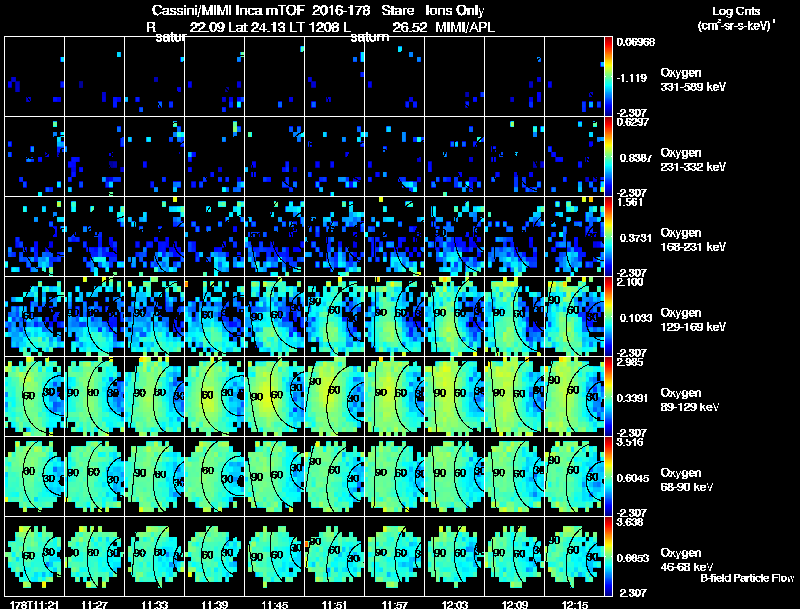Click the bottom color bar for 46-68 keV
800x609 pixels.
coord(608,556)
